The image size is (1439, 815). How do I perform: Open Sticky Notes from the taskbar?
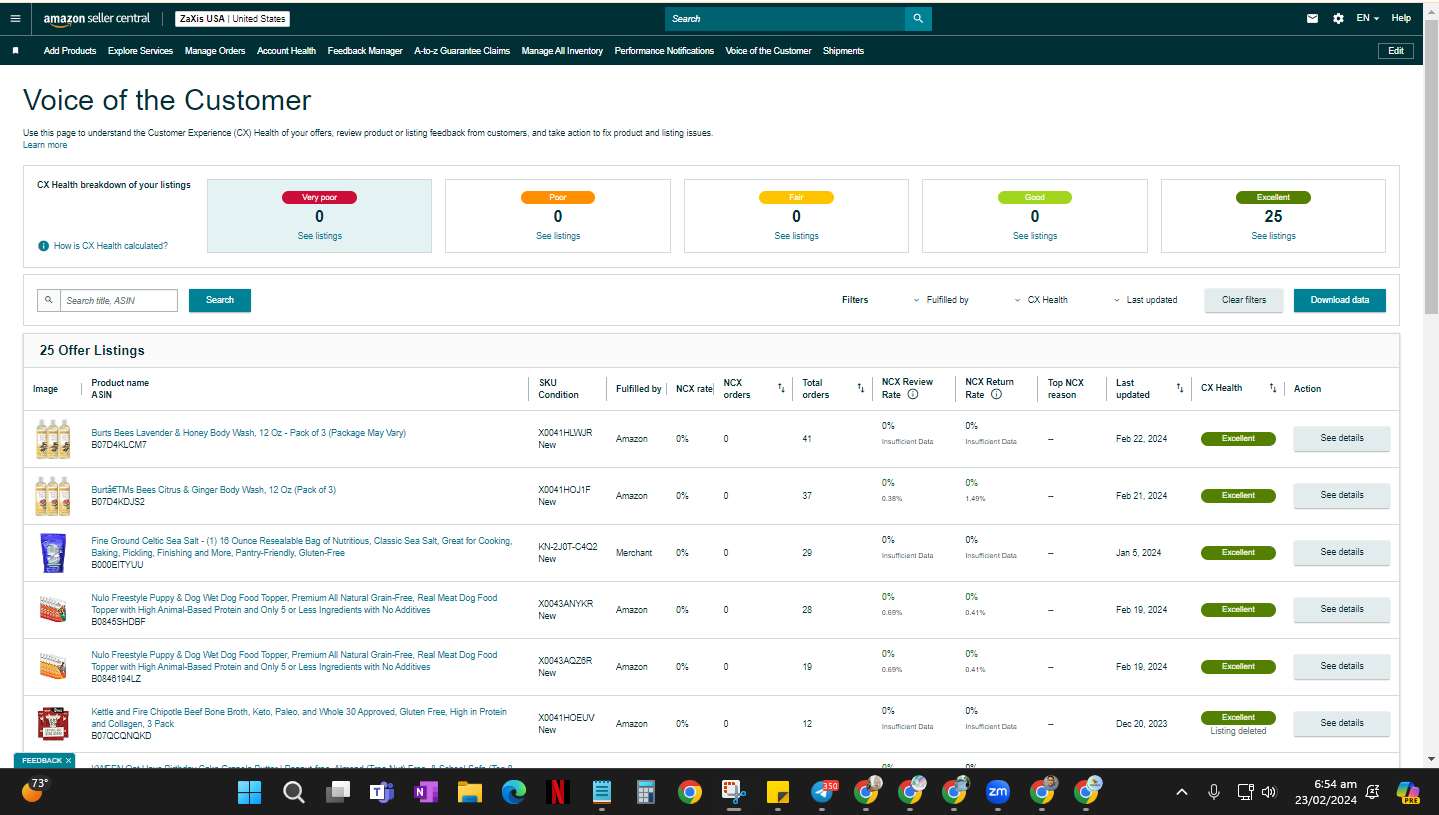pyautogui.click(x=777, y=792)
